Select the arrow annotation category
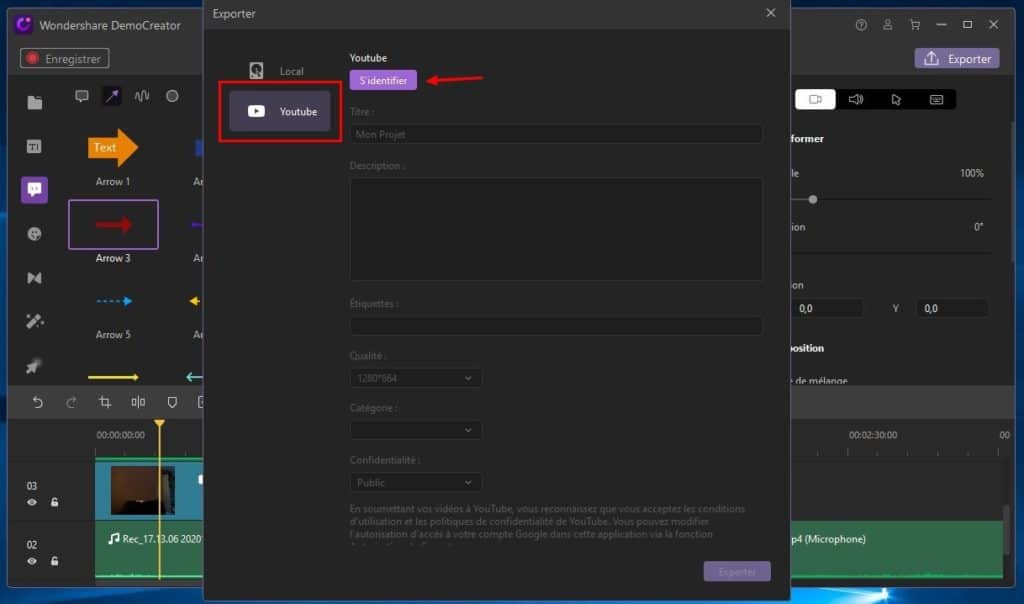Screen dimensions: 1024x604 112,96
